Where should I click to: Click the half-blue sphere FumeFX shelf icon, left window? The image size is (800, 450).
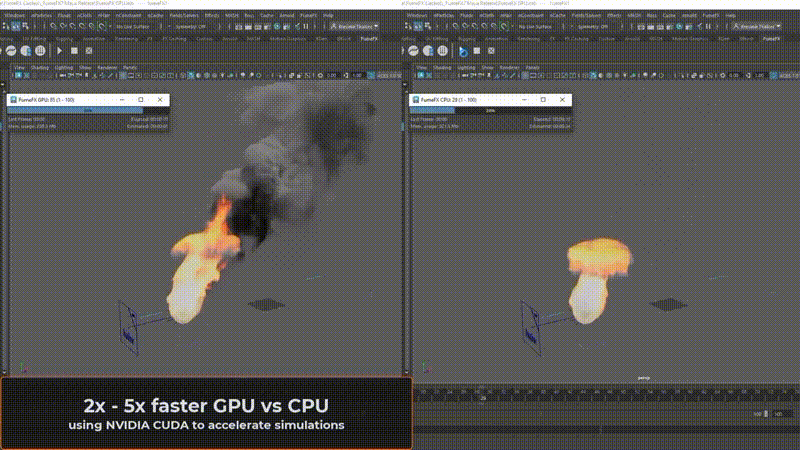point(26,51)
